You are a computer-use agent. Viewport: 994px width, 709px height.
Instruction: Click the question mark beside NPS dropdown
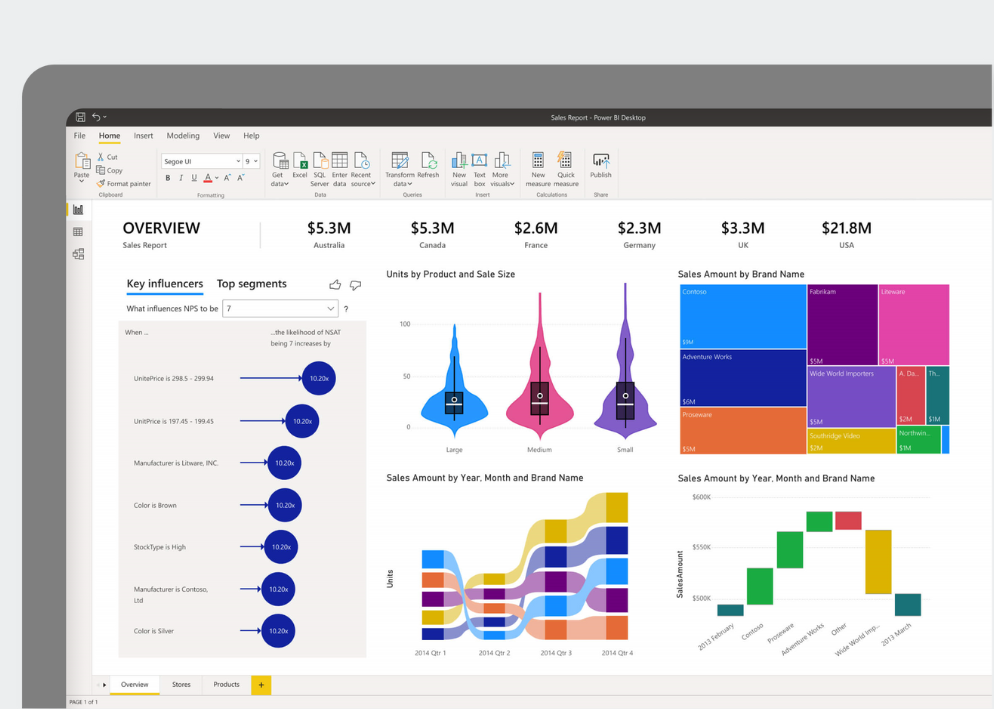tap(346, 309)
